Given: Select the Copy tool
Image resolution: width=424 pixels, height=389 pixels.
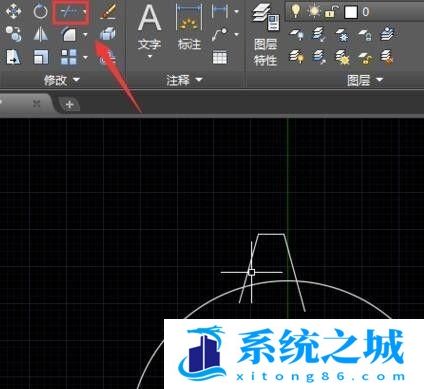Looking at the screenshot, I should [x=13, y=33].
